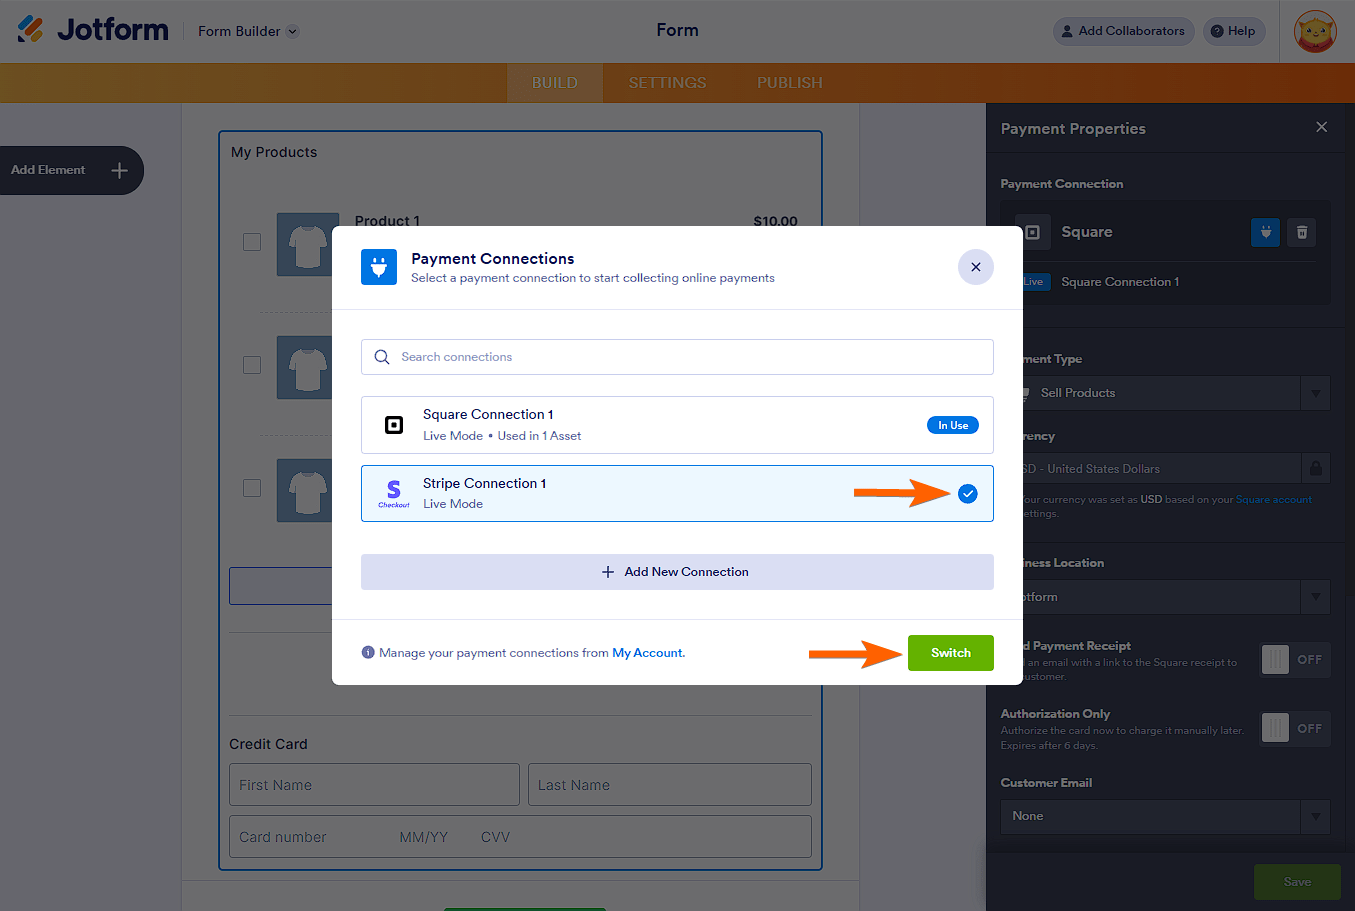The image size is (1355, 911).
Task: Click the Stripe Checkout logo icon
Action: [x=394, y=493]
